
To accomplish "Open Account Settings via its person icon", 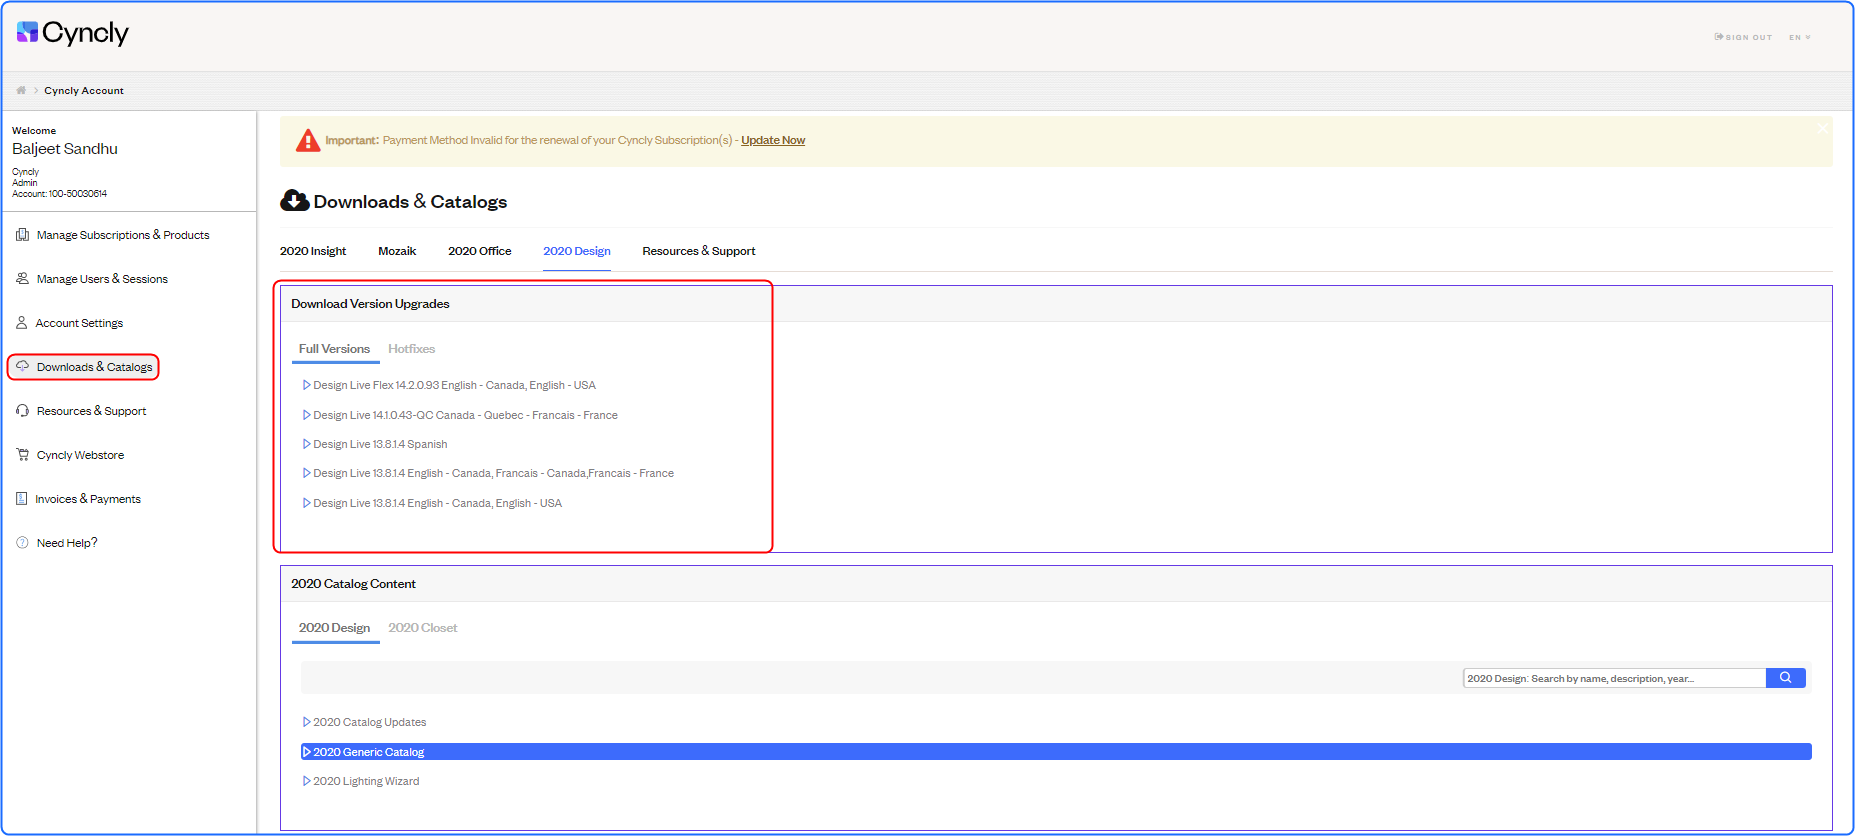I will pyautogui.click(x=21, y=323).
